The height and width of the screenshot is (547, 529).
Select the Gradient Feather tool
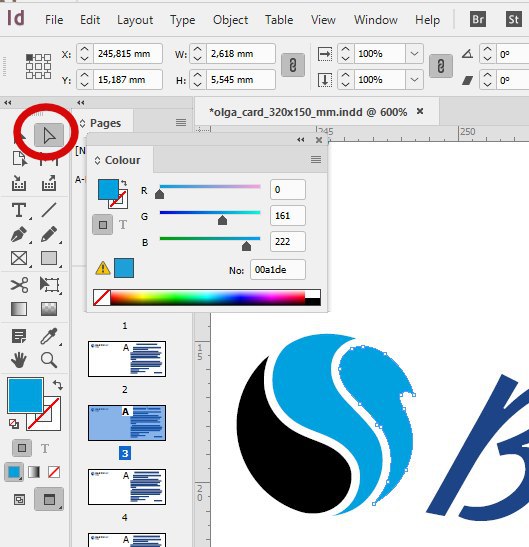tap(49, 309)
